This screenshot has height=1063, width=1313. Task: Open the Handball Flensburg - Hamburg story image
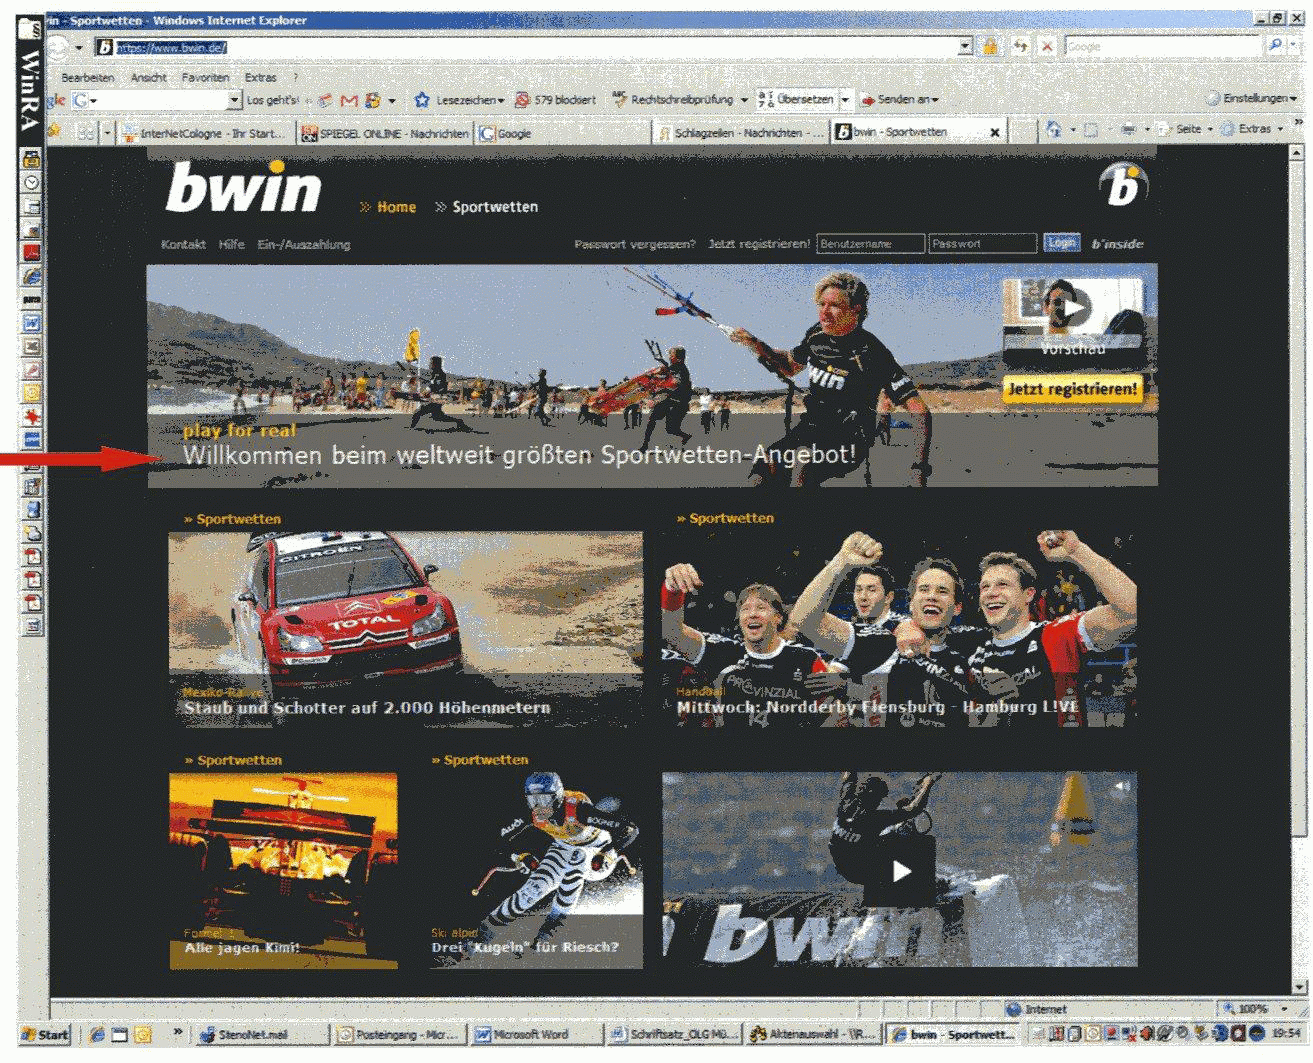point(899,628)
